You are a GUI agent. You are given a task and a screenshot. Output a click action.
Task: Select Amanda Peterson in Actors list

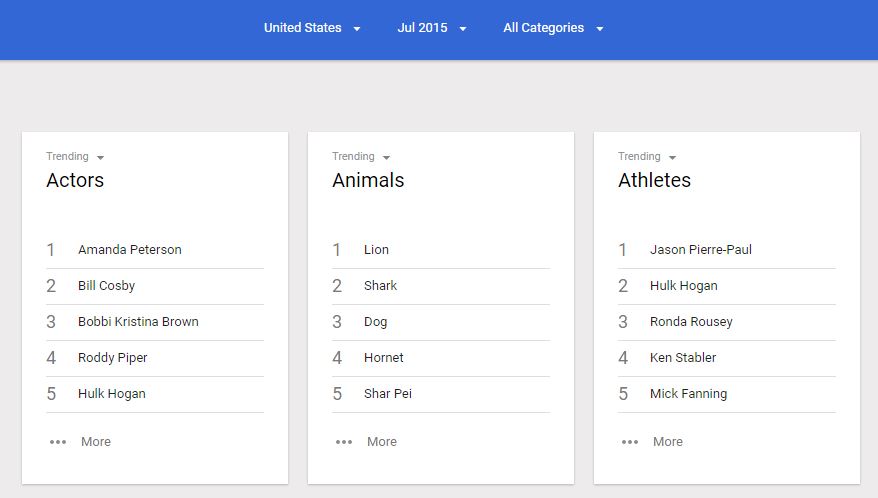(x=130, y=250)
